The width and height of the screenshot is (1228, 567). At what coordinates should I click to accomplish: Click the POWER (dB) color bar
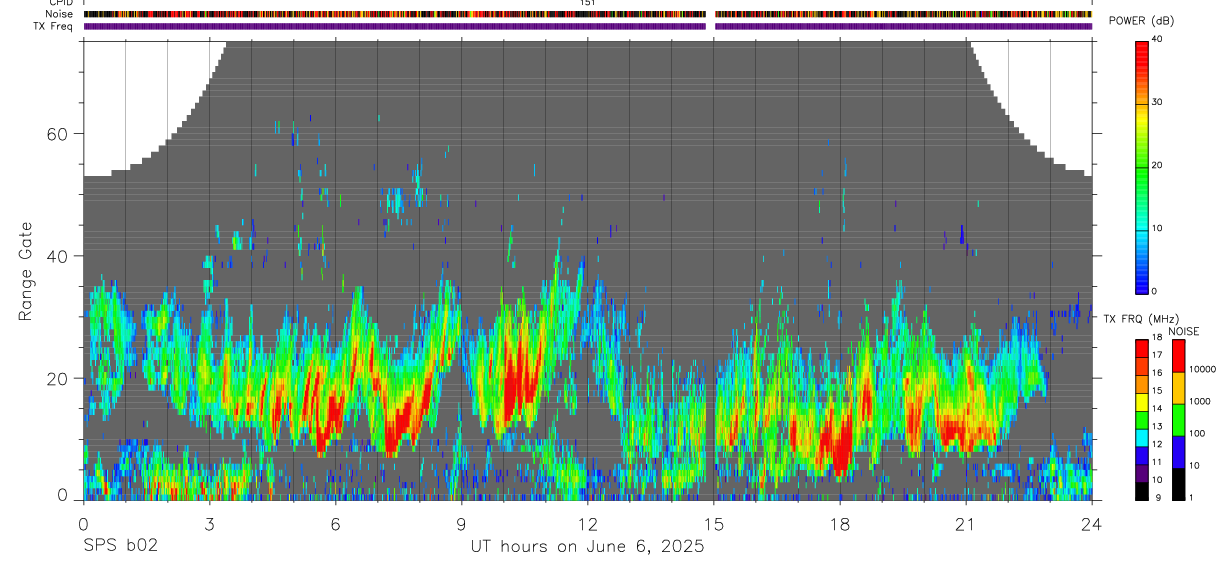click(1142, 166)
